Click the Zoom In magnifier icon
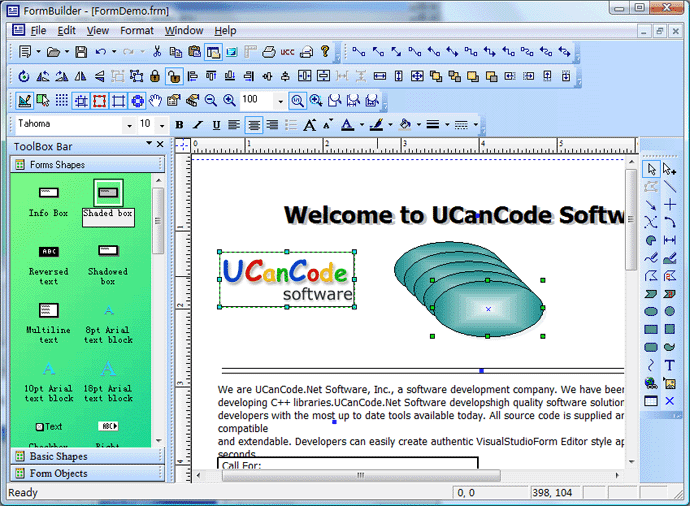This screenshot has width=690, height=506. click(x=229, y=101)
